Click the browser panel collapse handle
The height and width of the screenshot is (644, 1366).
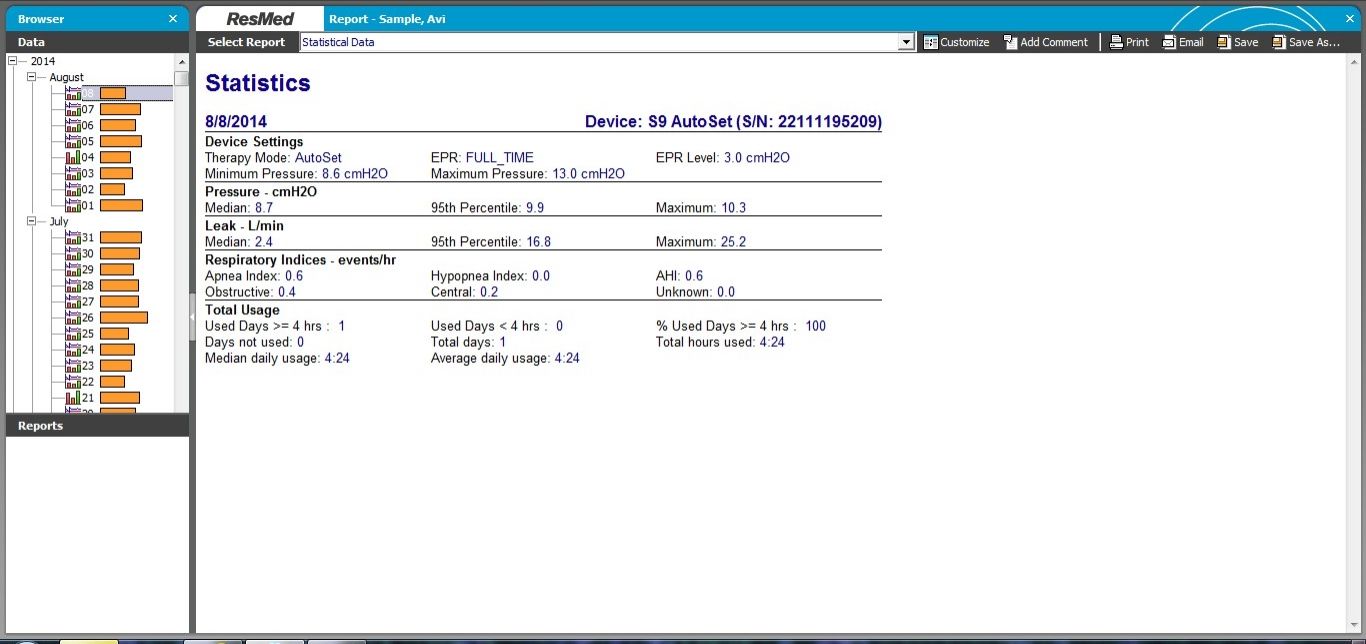[x=192, y=316]
